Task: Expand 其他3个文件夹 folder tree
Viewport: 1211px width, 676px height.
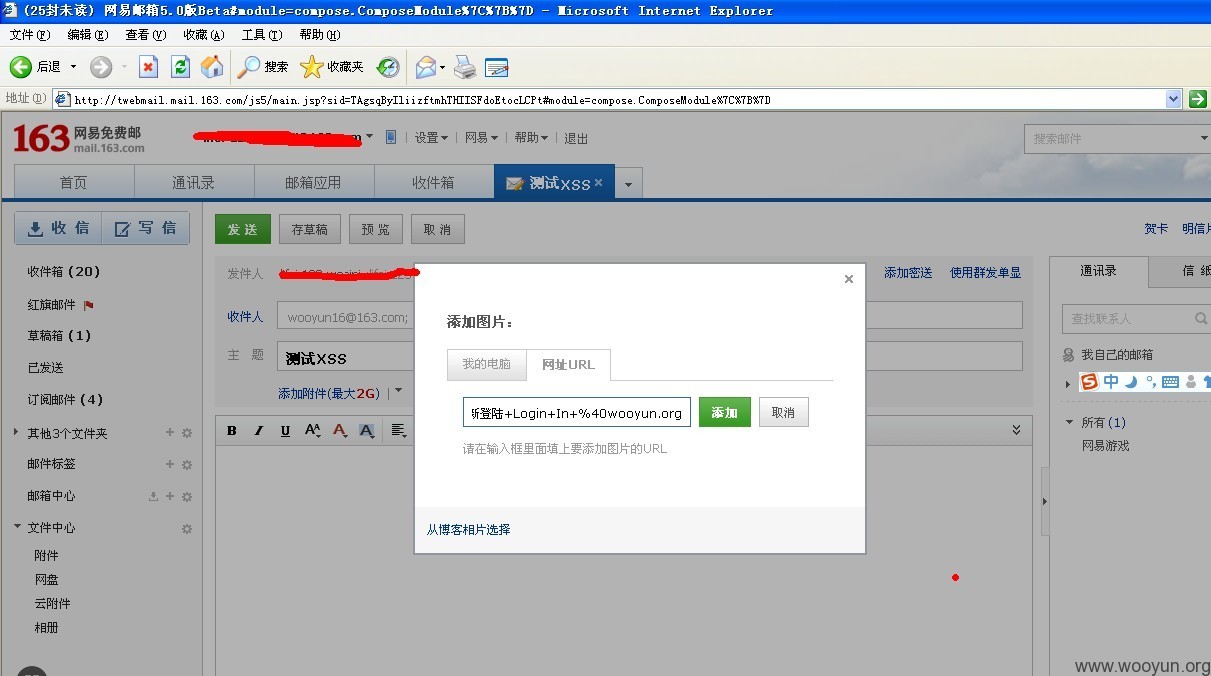Action: tap(16, 432)
